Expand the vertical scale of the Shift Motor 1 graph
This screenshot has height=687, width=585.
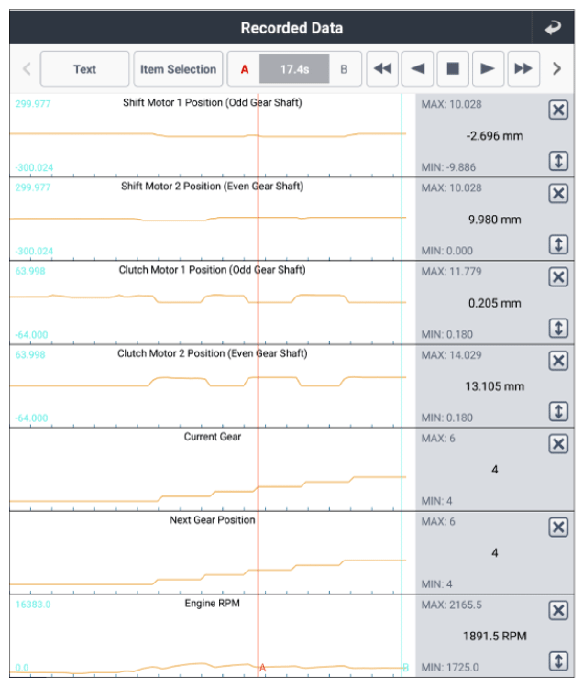point(558,161)
